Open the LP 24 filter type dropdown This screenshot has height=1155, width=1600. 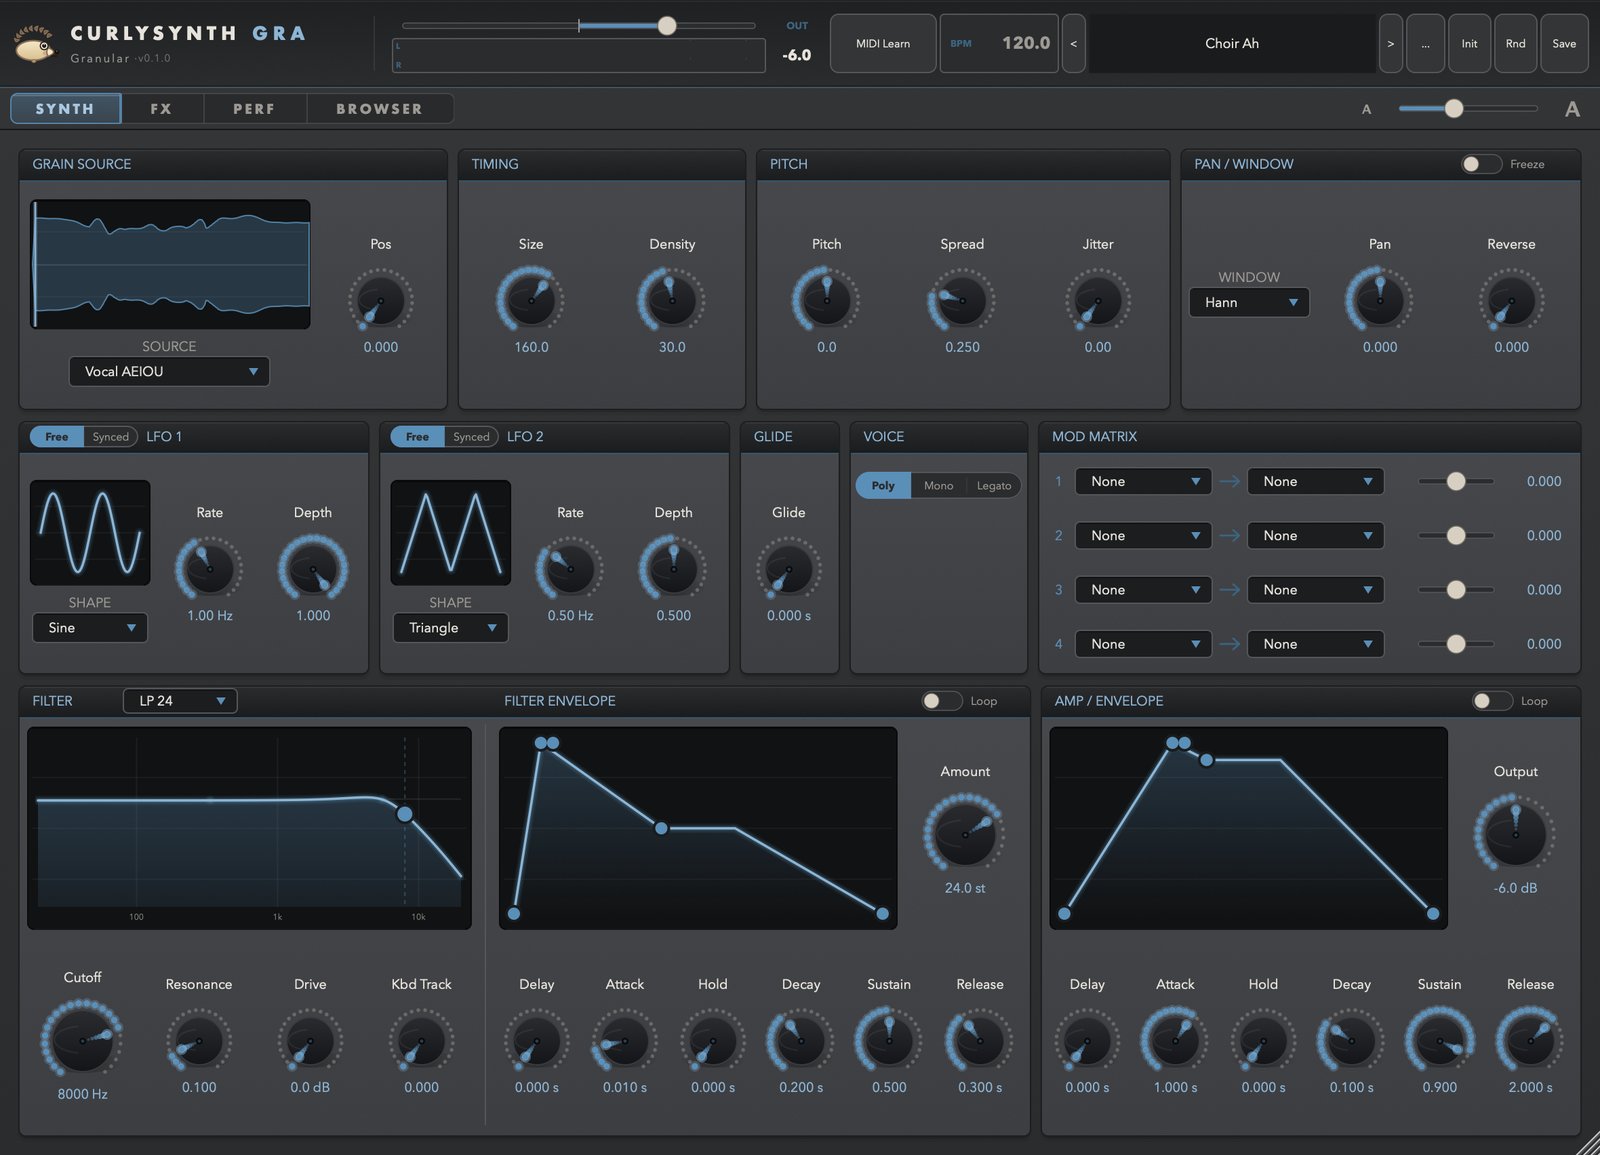pyautogui.click(x=180, y=701)
